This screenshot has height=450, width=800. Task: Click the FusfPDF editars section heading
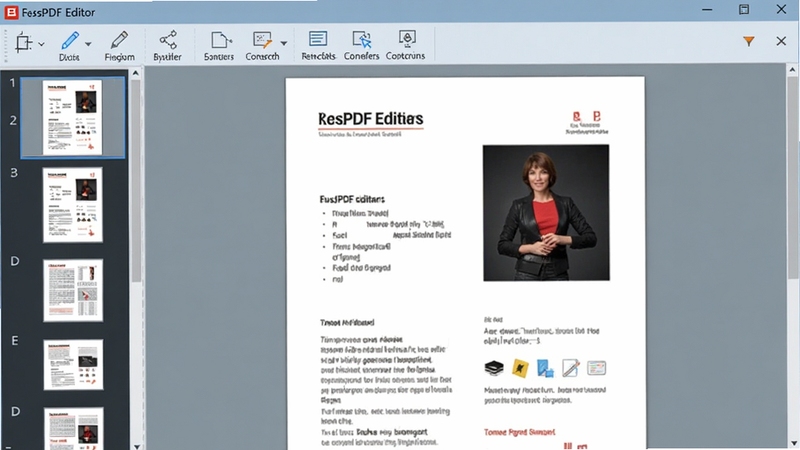[352, 199]
